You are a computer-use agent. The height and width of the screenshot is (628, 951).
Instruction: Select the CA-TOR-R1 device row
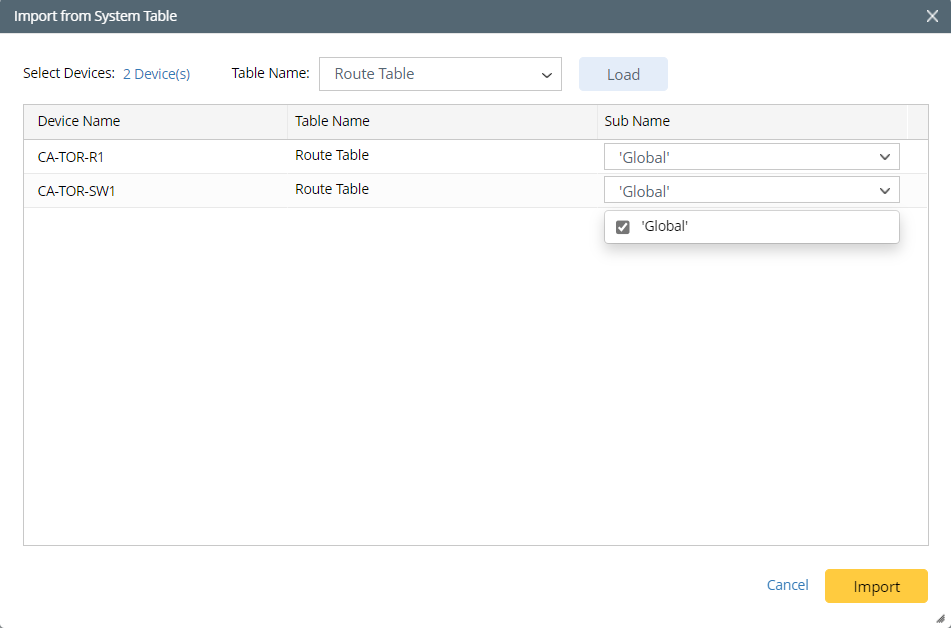pyautogui.click(x=71, y=157)
